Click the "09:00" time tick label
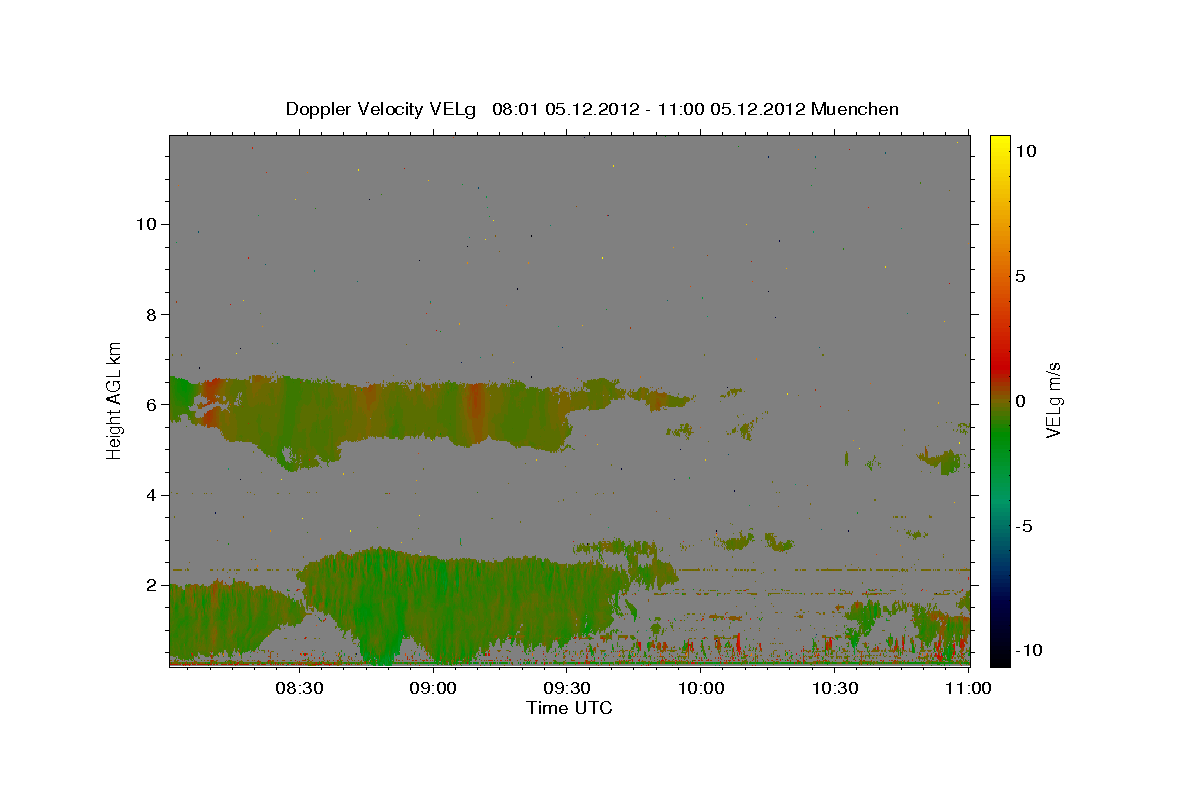 [433, 688]
